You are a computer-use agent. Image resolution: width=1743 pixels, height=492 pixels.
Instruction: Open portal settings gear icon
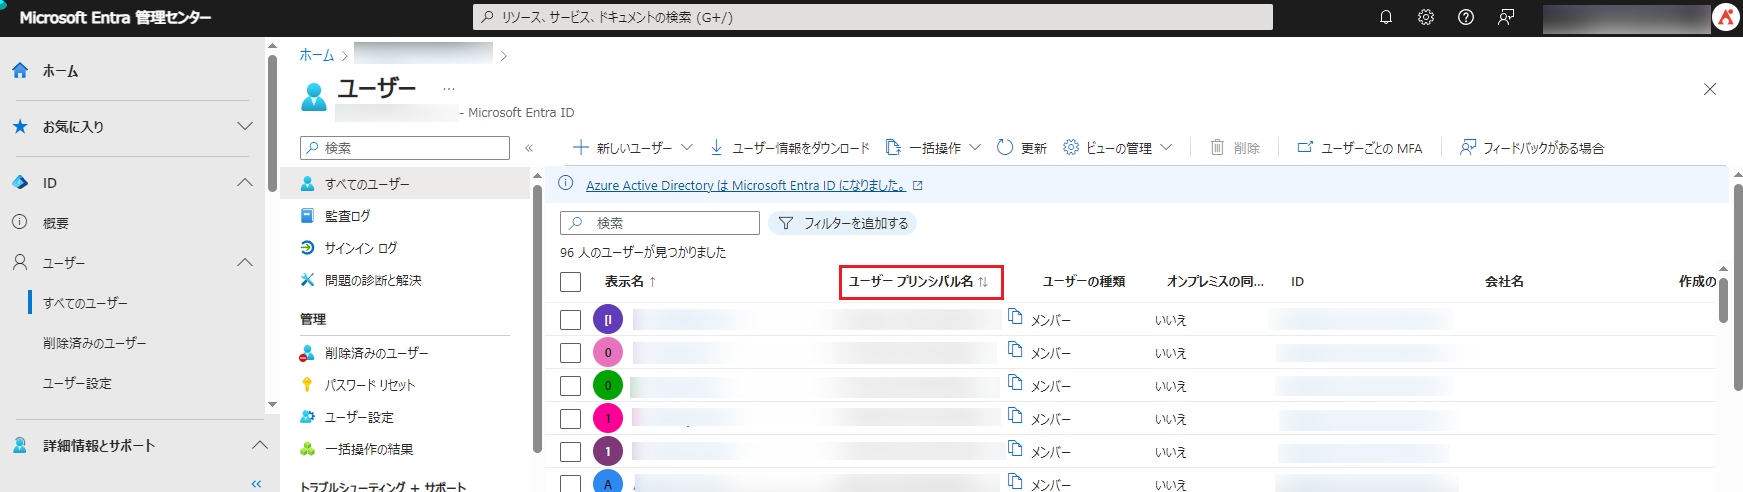coord(1426,17)
